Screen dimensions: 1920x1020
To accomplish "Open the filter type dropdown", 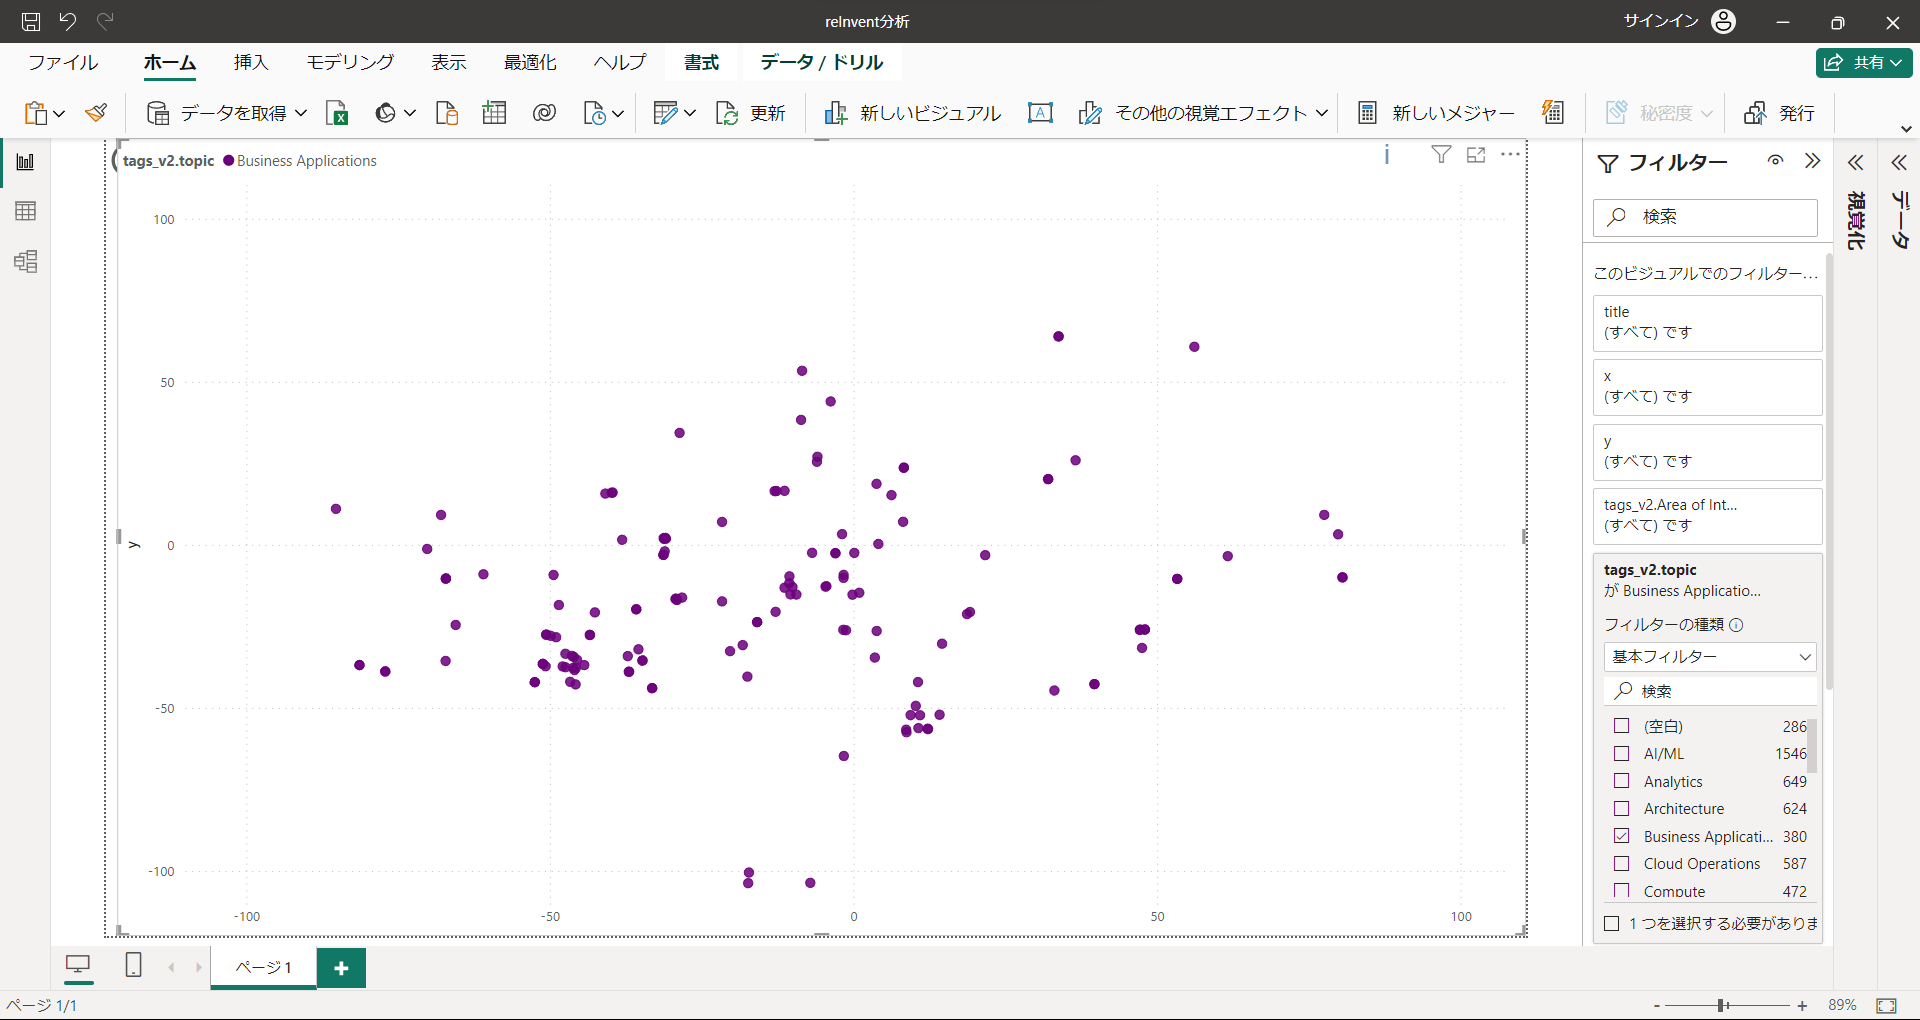I will (1710, 657).
